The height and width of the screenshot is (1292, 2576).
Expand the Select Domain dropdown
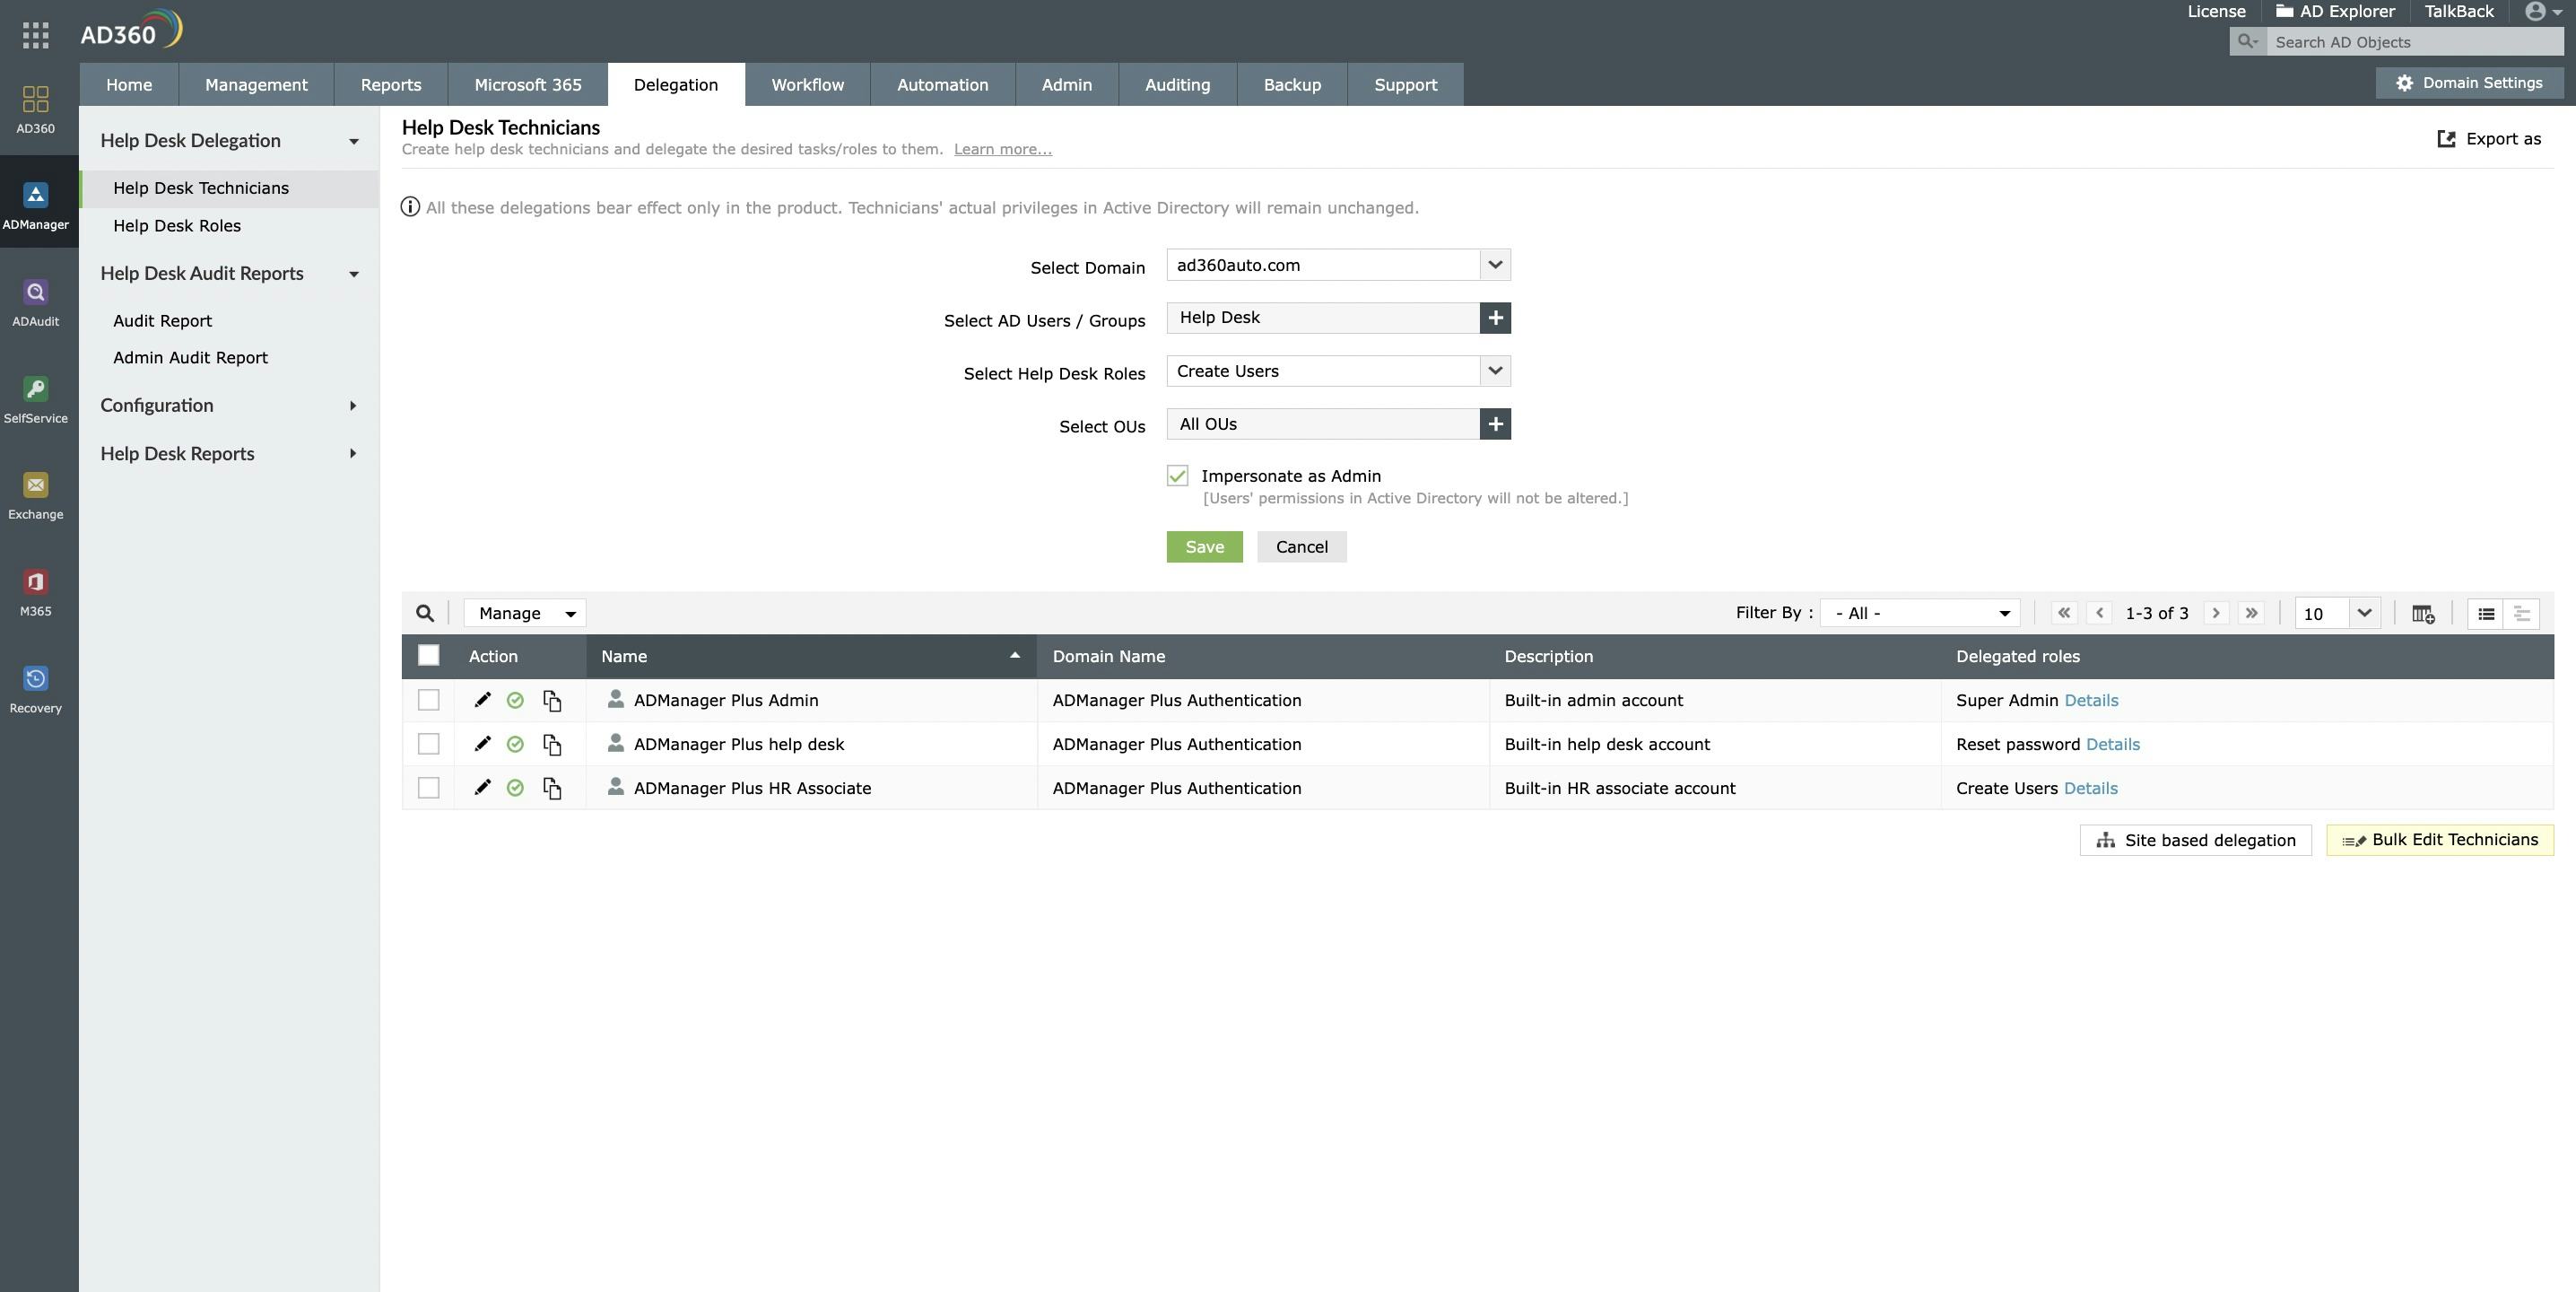(1491, 264)
